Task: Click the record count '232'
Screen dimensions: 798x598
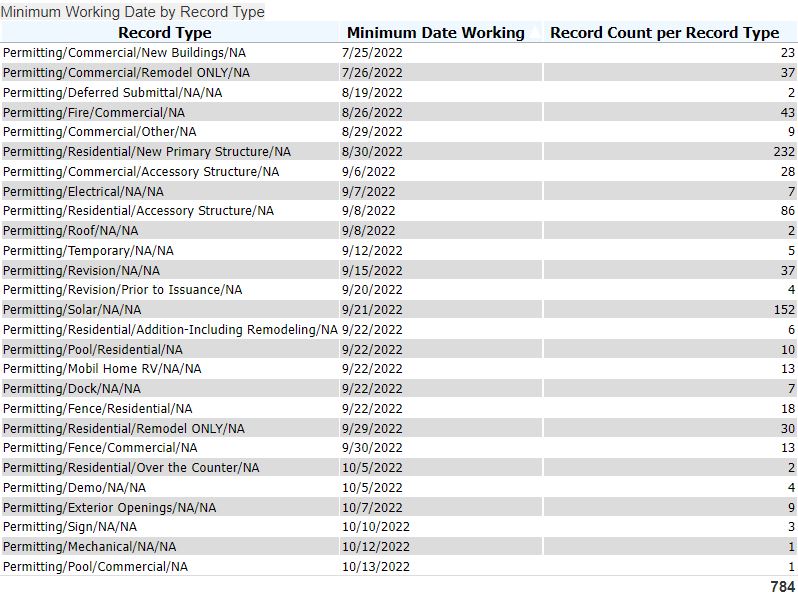Action: pyautogui.click(x=784, y=151)
